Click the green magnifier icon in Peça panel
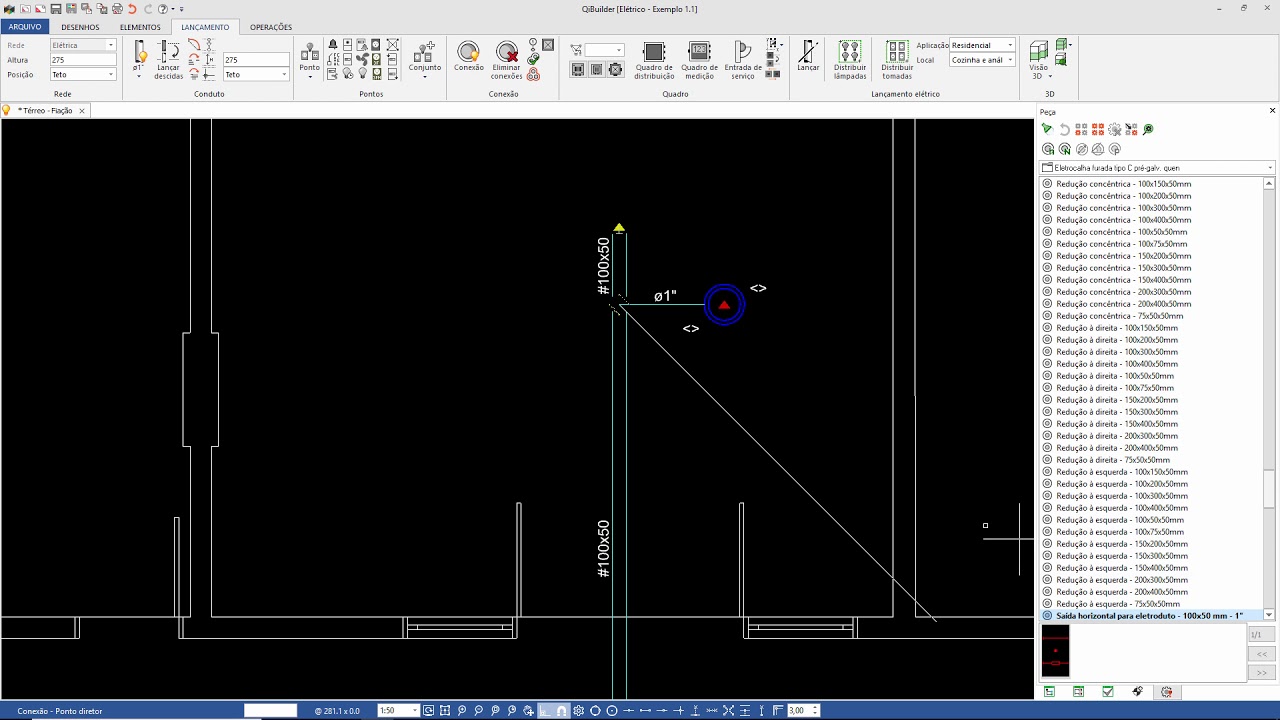1280x720 pixels. [x=1148, y=129]
